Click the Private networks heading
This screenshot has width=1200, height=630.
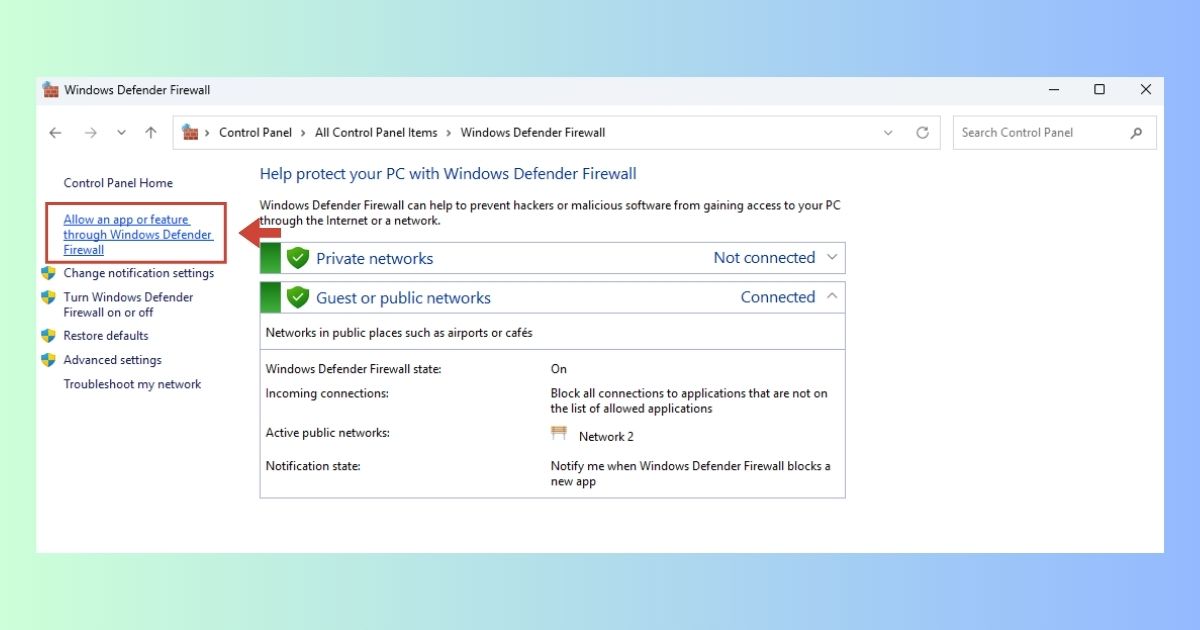[x=375, y=258]
